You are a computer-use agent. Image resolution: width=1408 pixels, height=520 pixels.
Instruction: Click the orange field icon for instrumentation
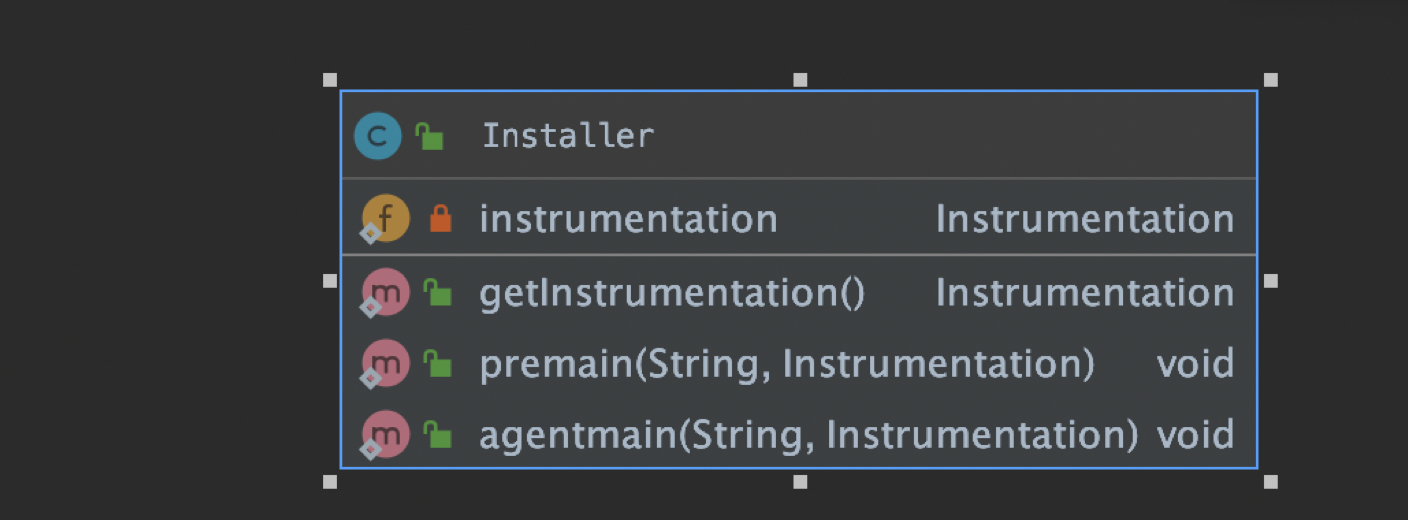pos(385,218)
